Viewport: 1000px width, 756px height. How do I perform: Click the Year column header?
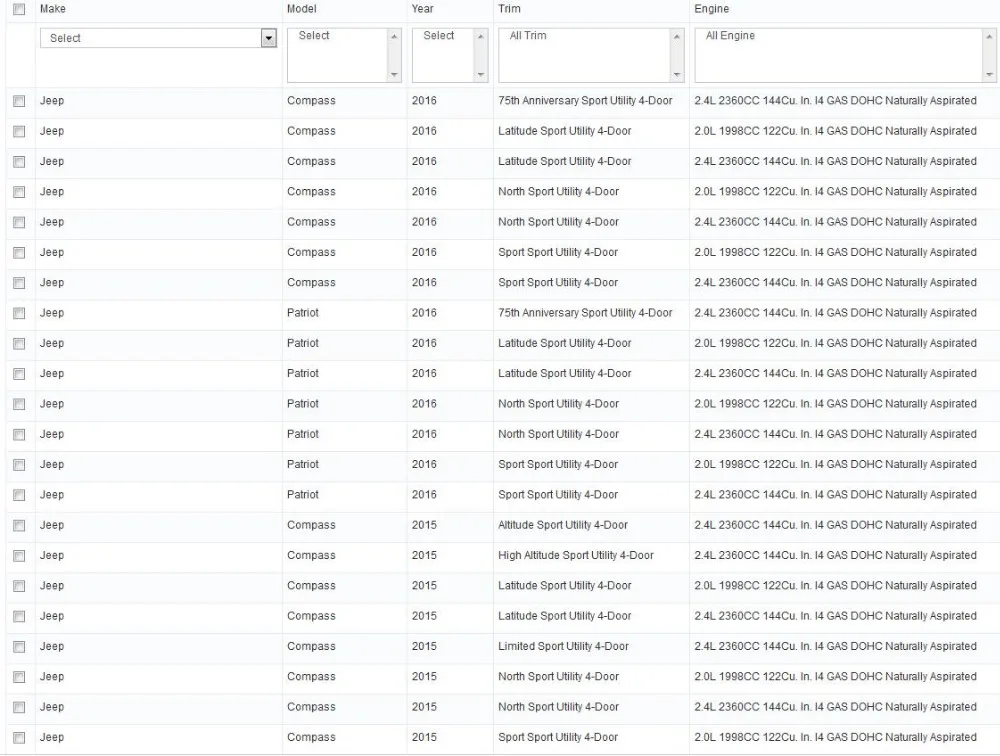point(422,9)
